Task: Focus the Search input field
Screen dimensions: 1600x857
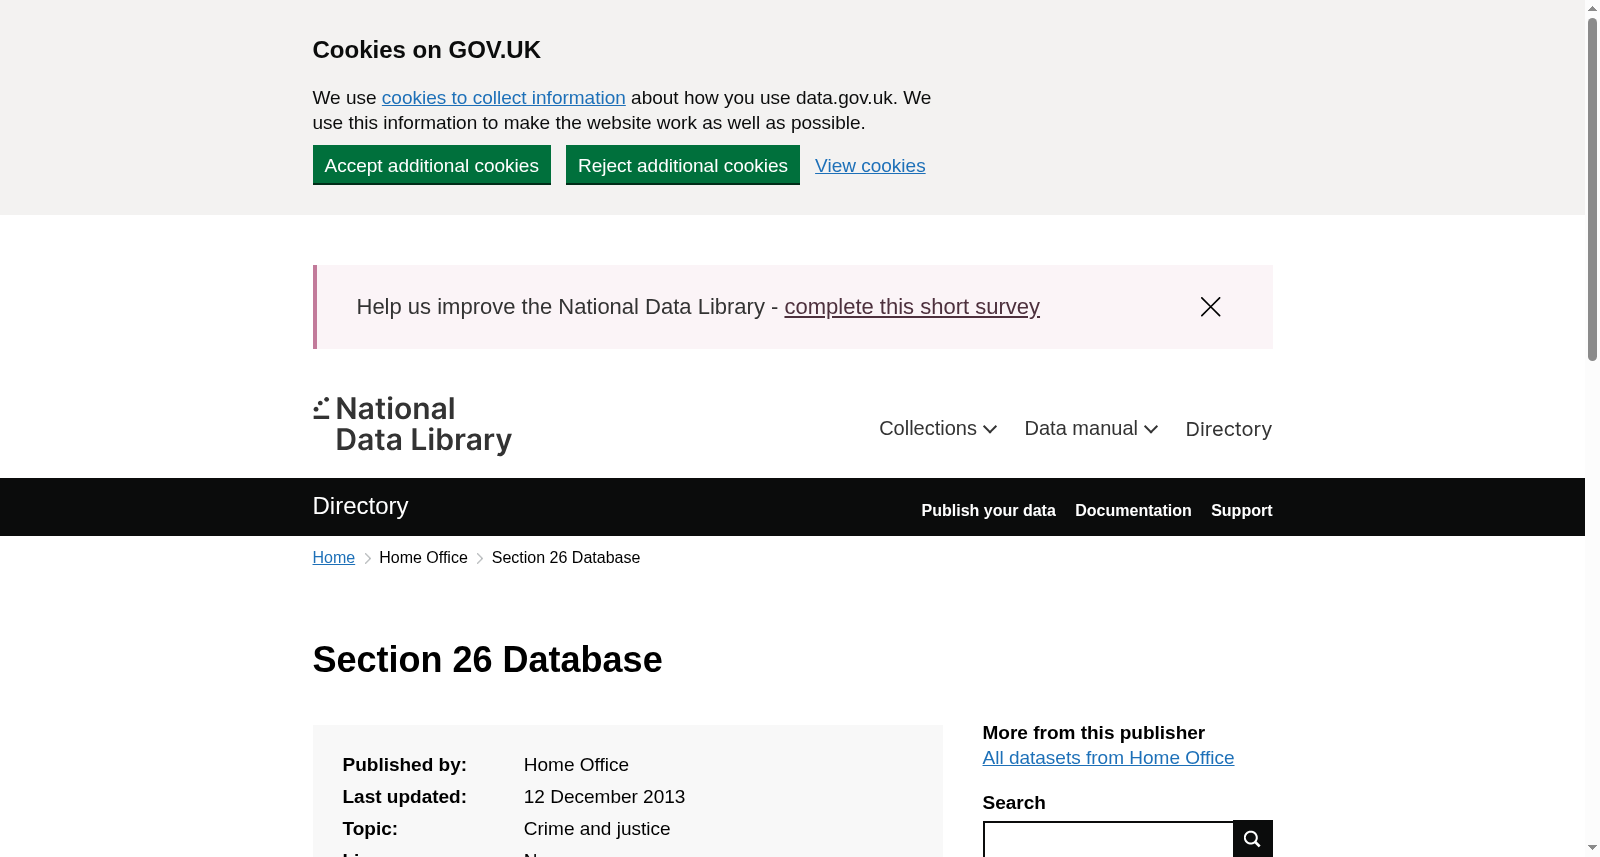Action: (1108, 839)
